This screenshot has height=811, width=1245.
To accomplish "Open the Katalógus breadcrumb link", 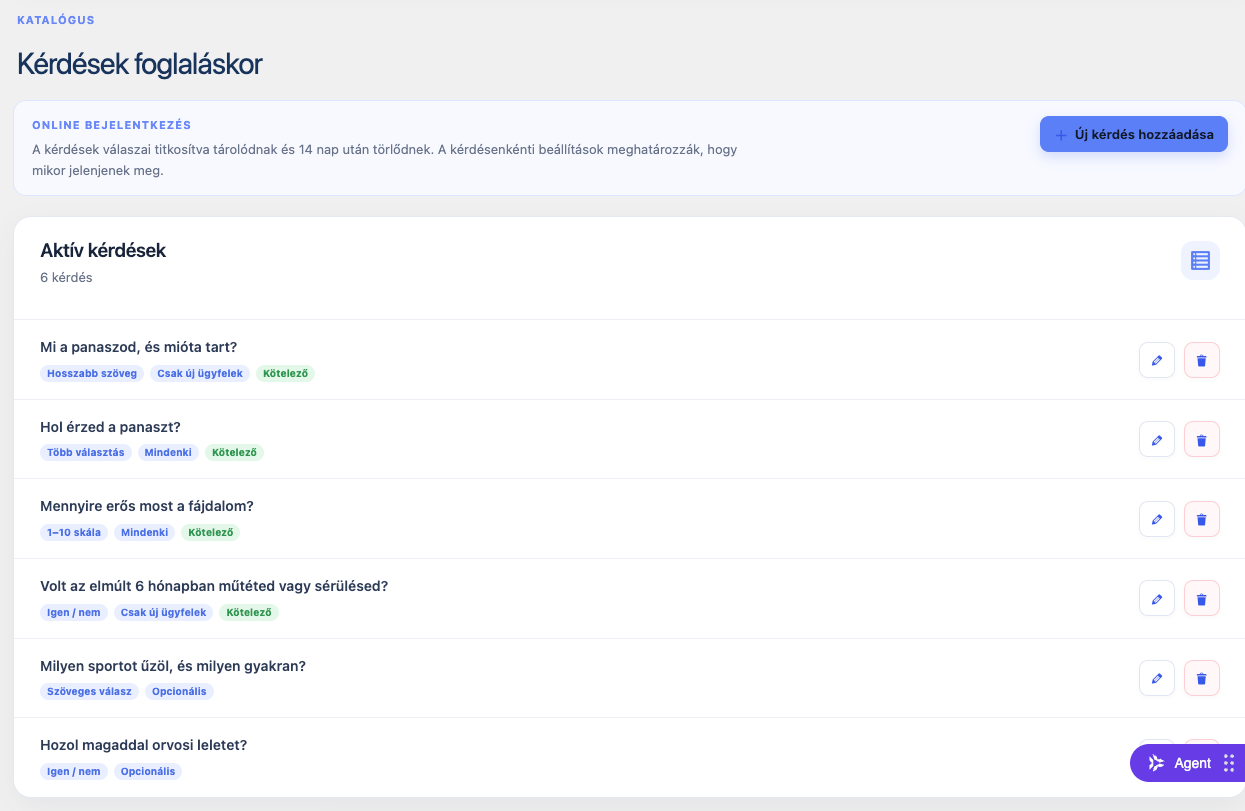I will coord(56,20).
